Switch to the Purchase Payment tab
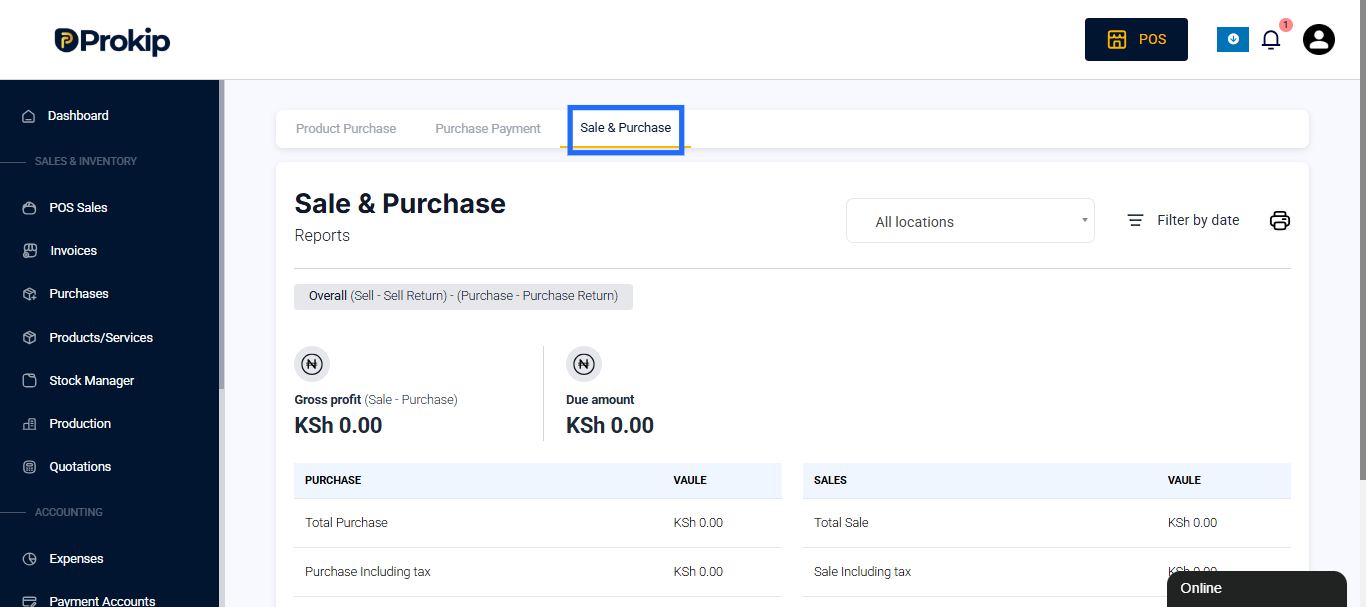1366x607 pixels. (x=488, y=129)
